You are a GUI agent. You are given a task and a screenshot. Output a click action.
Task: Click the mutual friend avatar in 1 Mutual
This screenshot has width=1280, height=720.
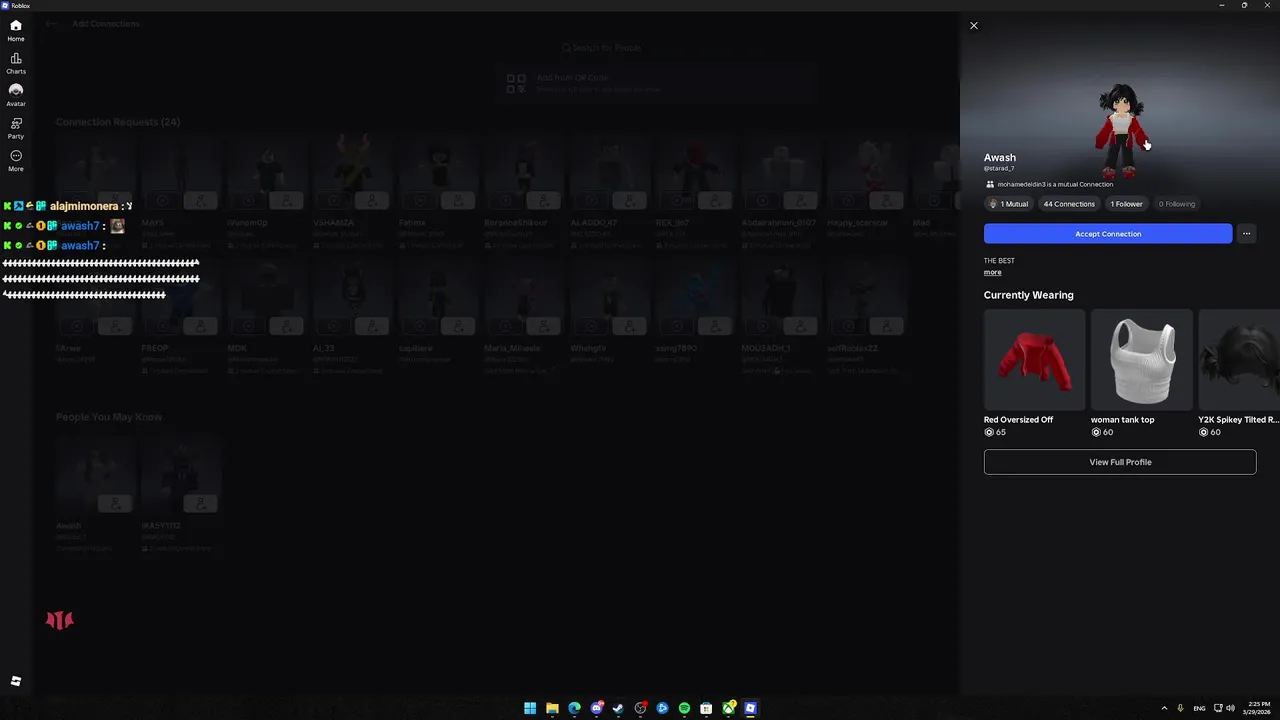point(993,204)
